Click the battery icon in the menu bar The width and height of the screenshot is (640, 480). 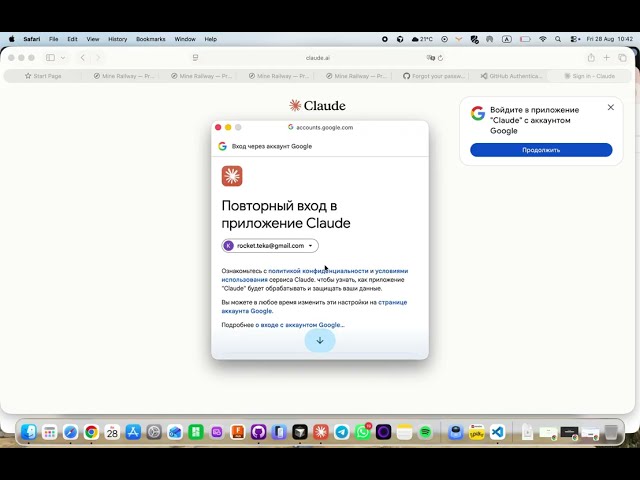pyautogui.click(x=525, y=39)
